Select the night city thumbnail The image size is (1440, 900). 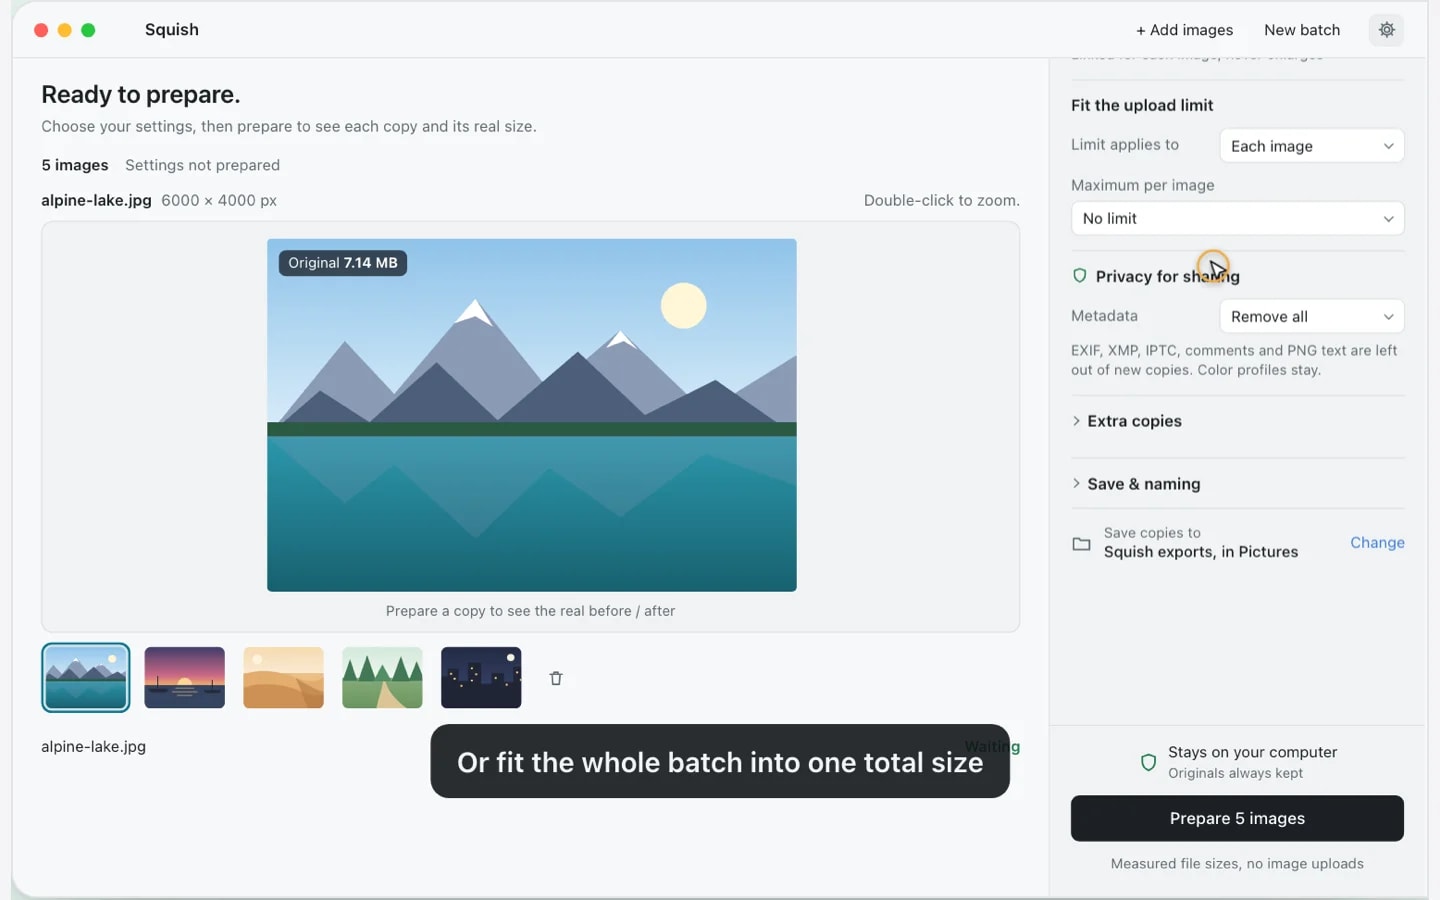481,677
